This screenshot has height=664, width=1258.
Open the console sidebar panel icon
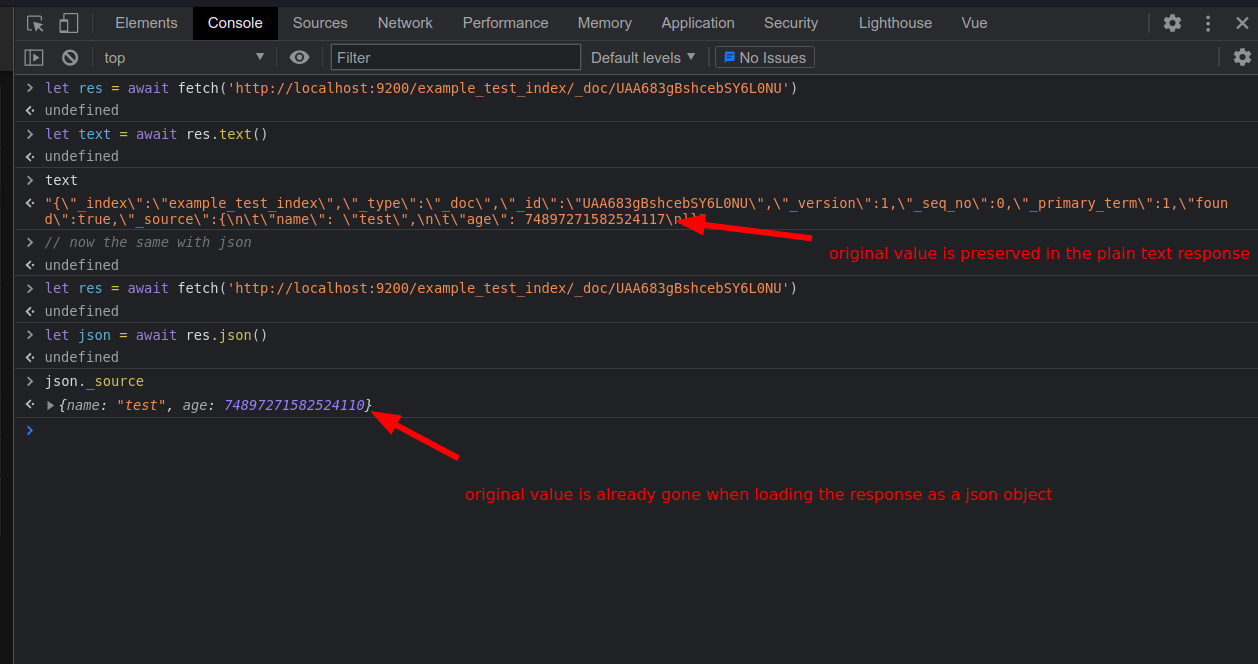coord(34,57)
